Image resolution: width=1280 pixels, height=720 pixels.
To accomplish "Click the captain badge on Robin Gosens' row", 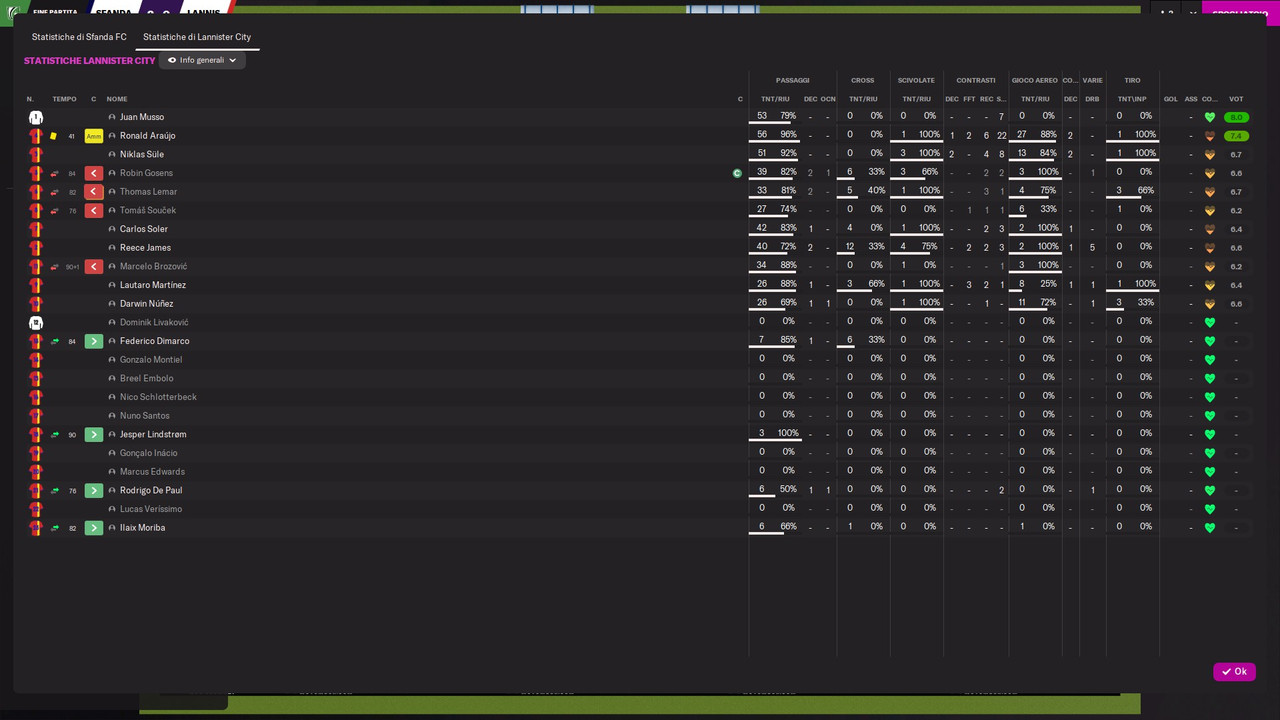I will click(x=737, y=173).
